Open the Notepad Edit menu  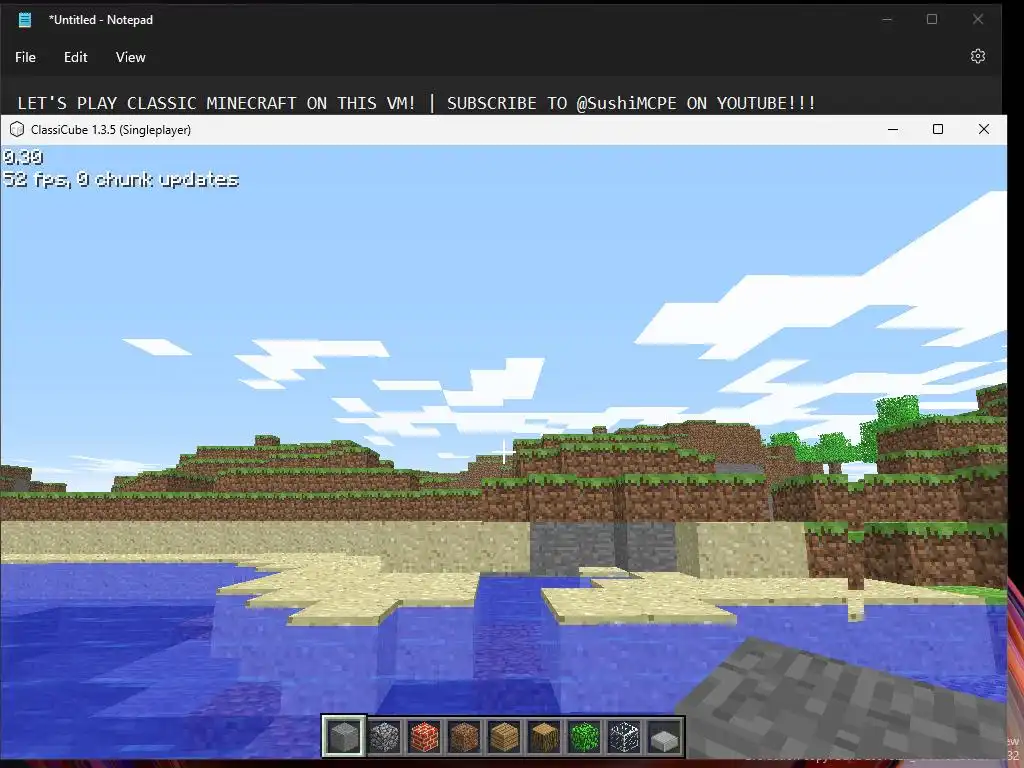click(x=76, y=57)
